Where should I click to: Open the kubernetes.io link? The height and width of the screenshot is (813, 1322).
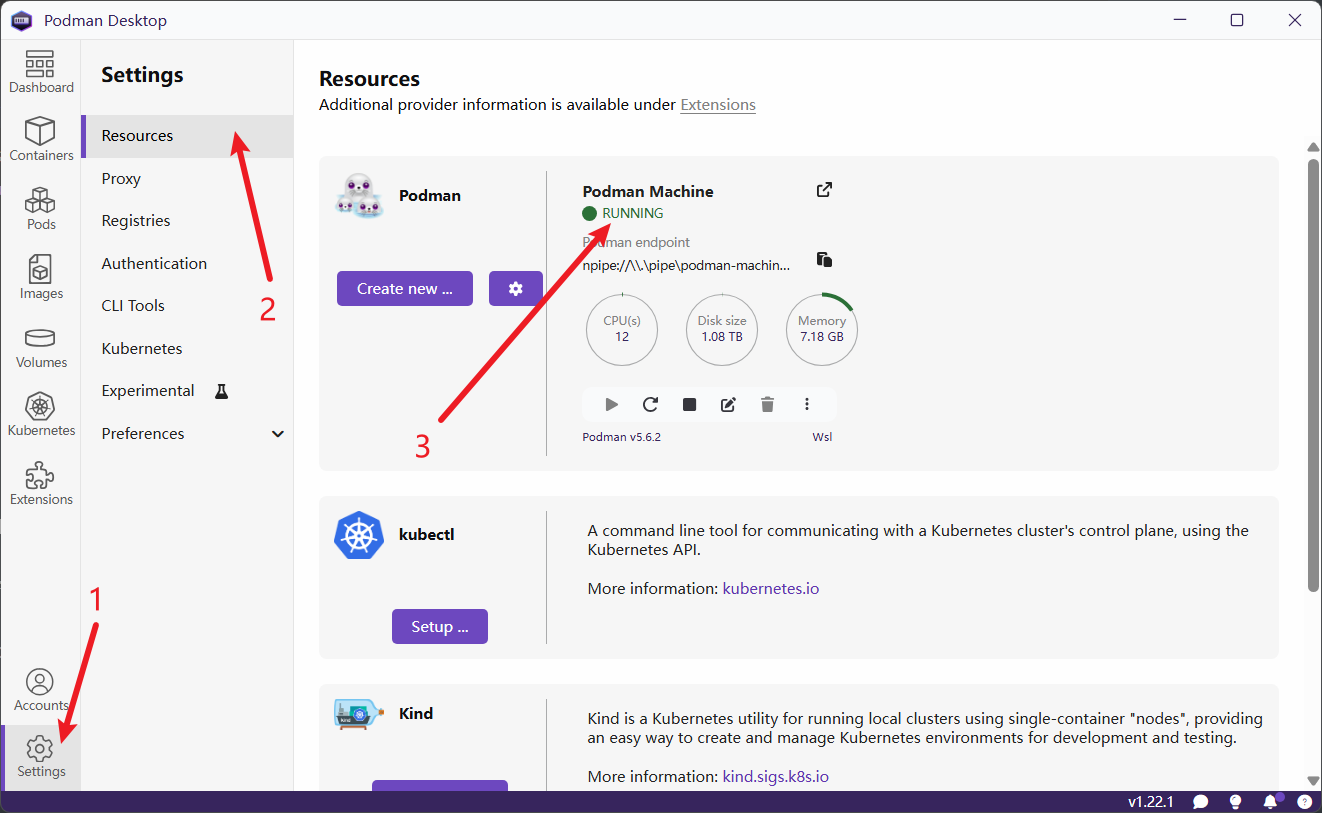pos(771,588)
